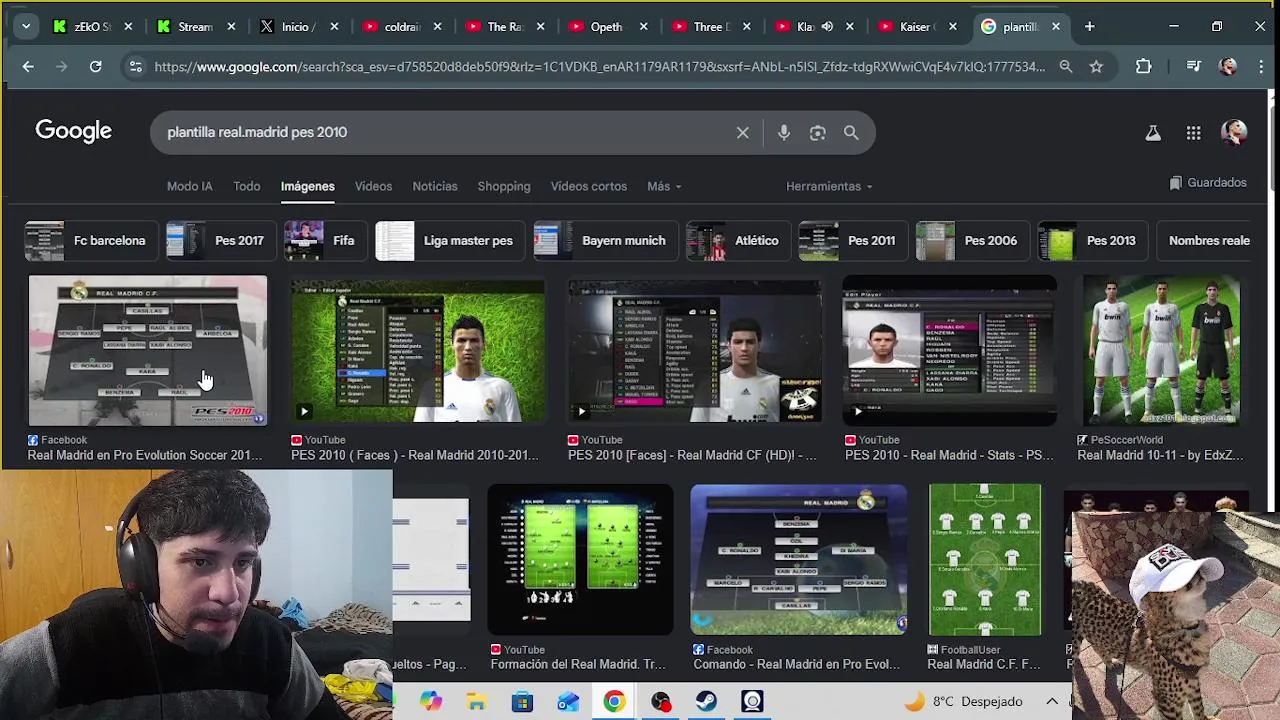
Task: Open the media controls toolbar icon
Action: (1193, 66)
